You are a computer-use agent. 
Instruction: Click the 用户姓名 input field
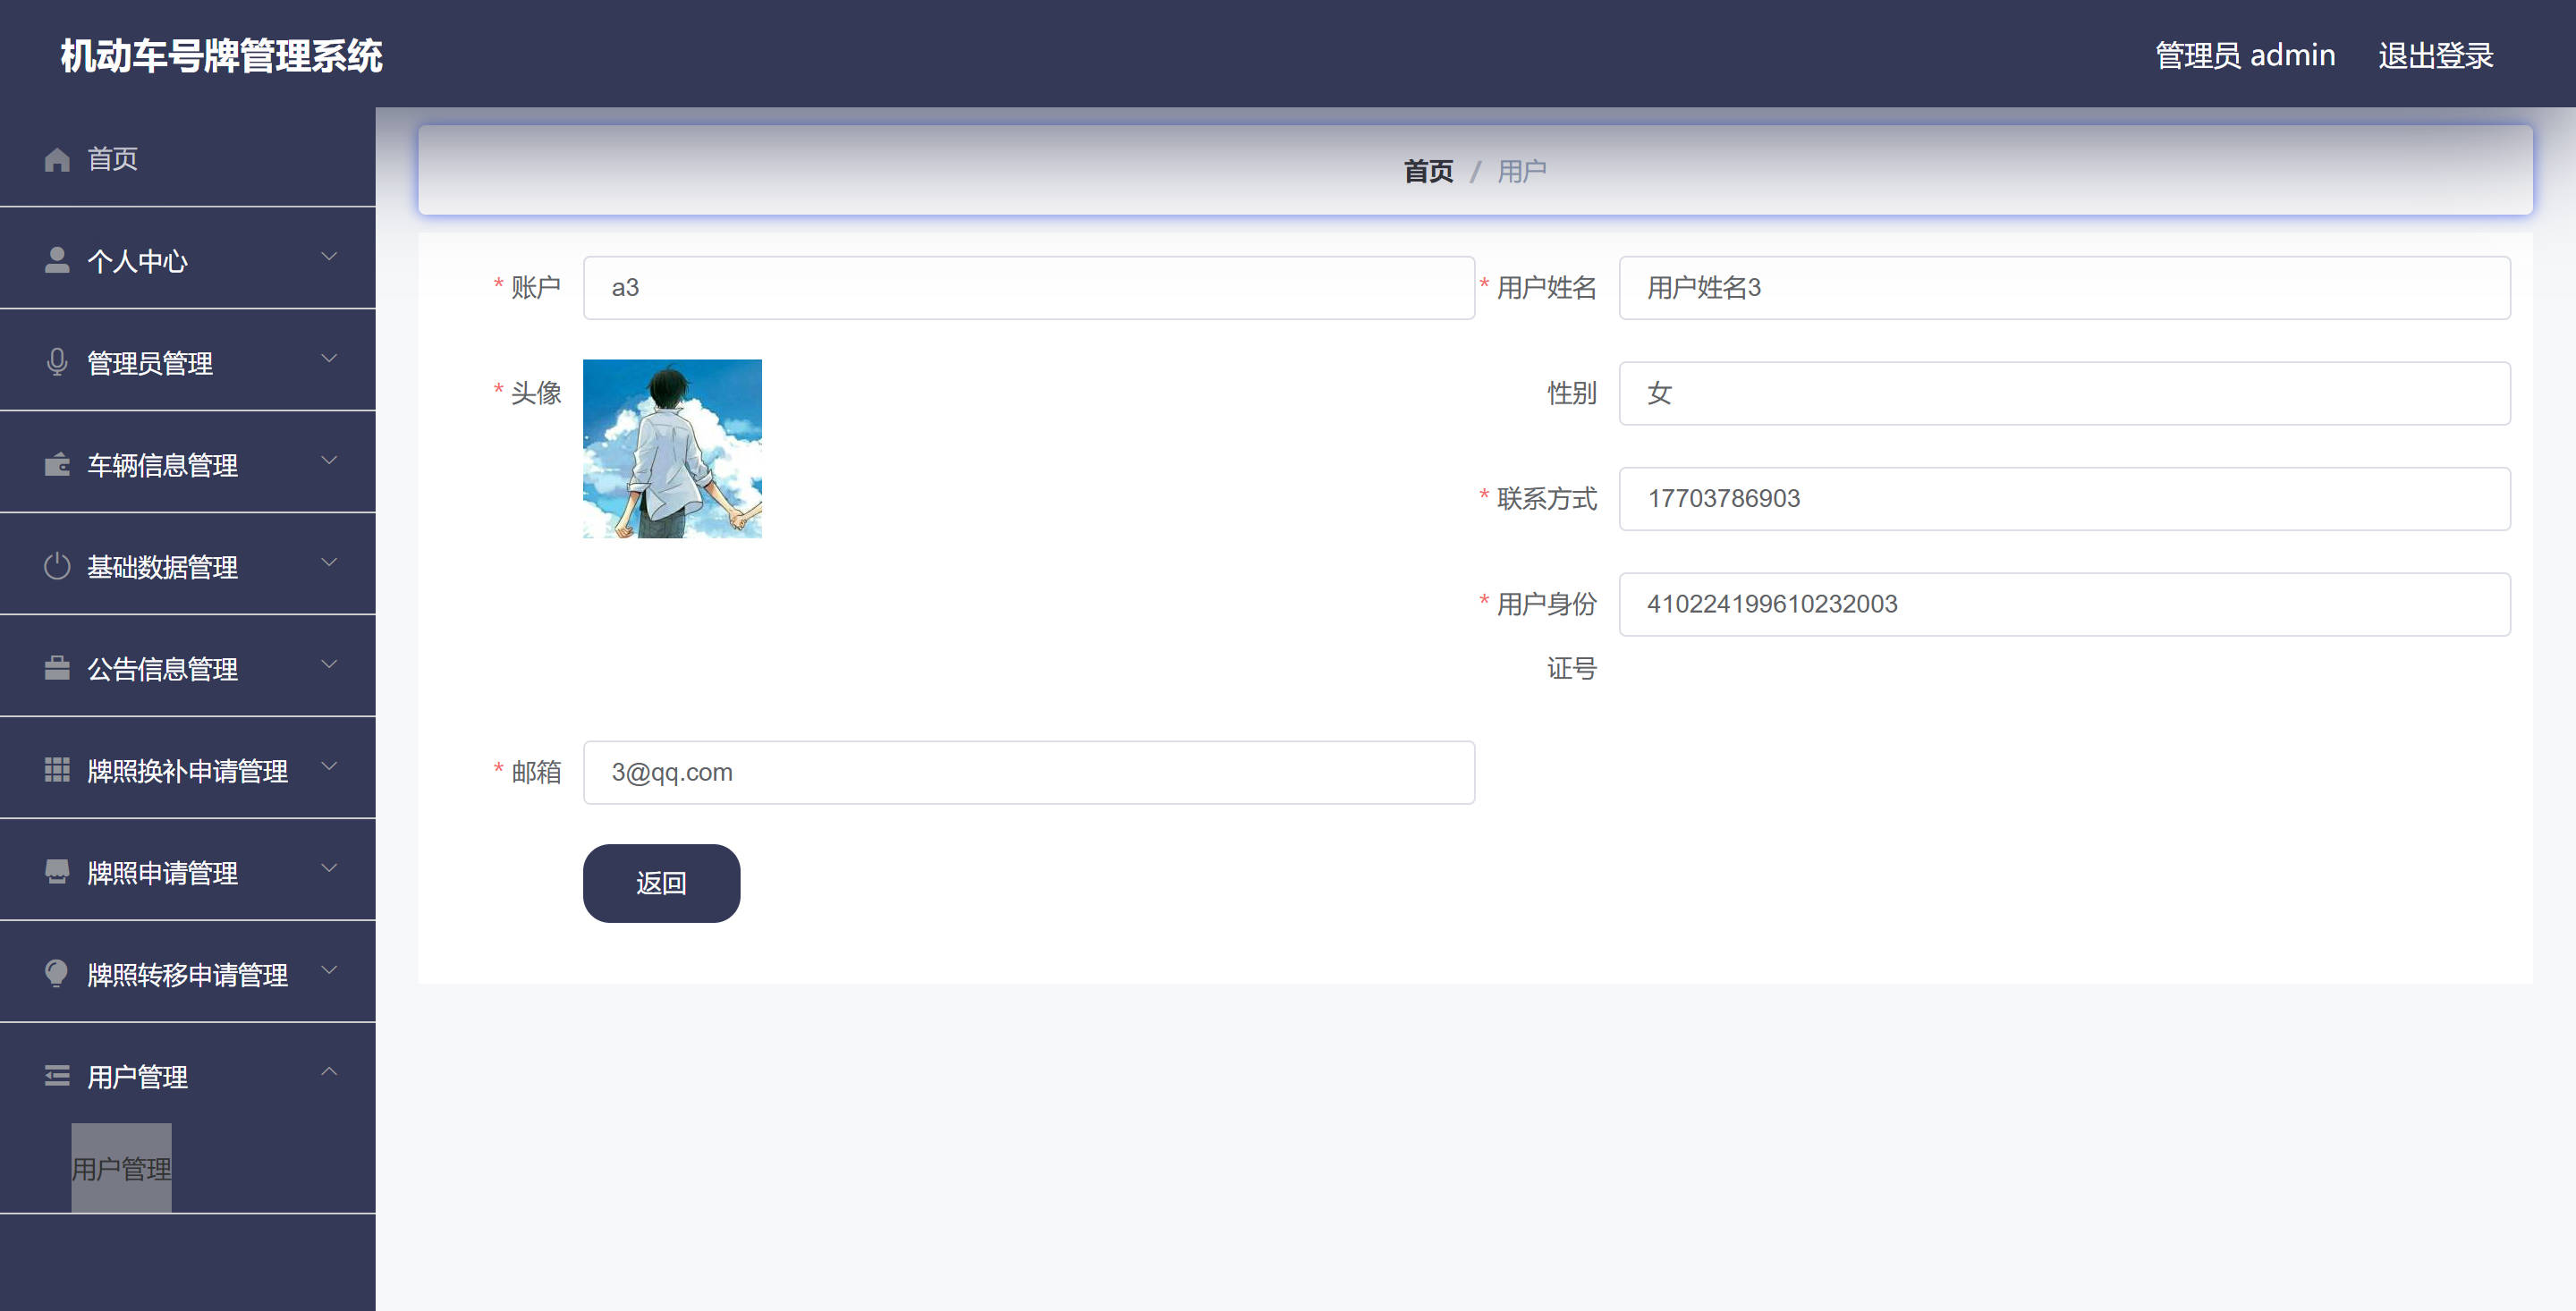[x=2064, y=288]
